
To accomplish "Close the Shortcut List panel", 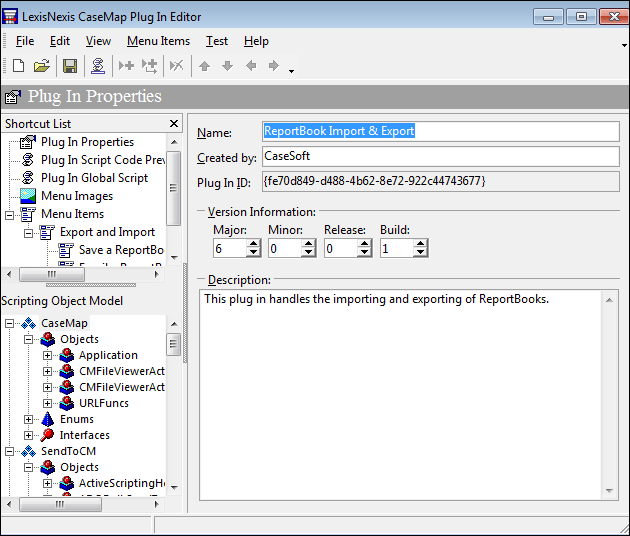I will tap(174, 124).
